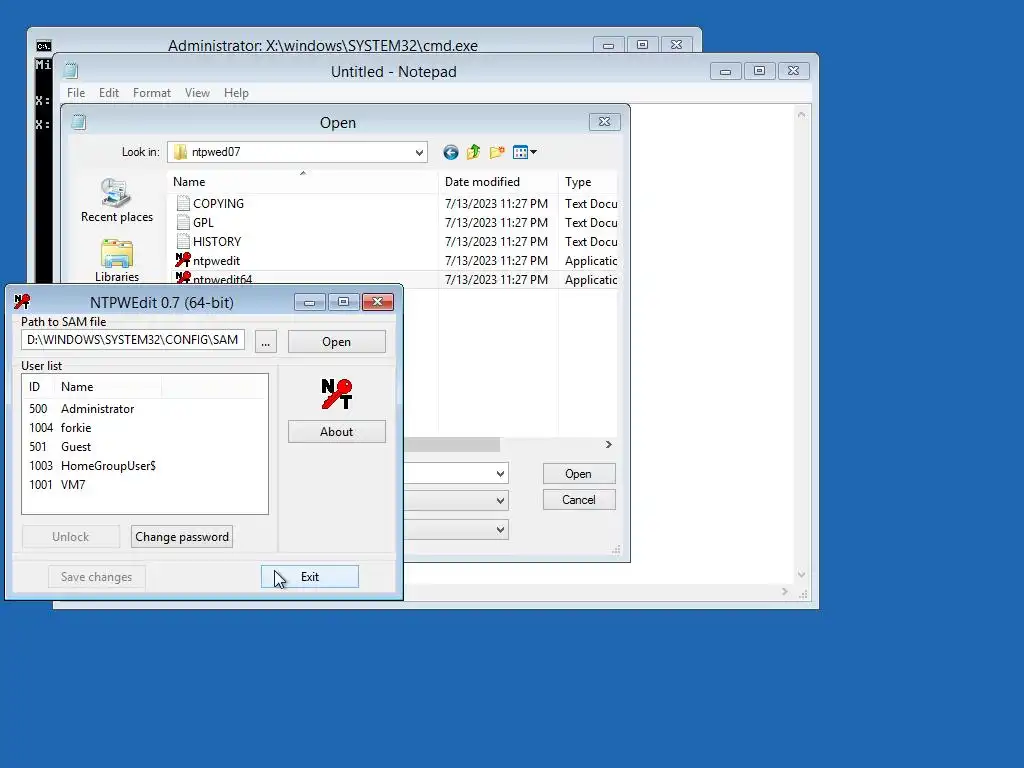Click the Change password button
Screen dimensions: 1024x768
(x=182, y=537)
